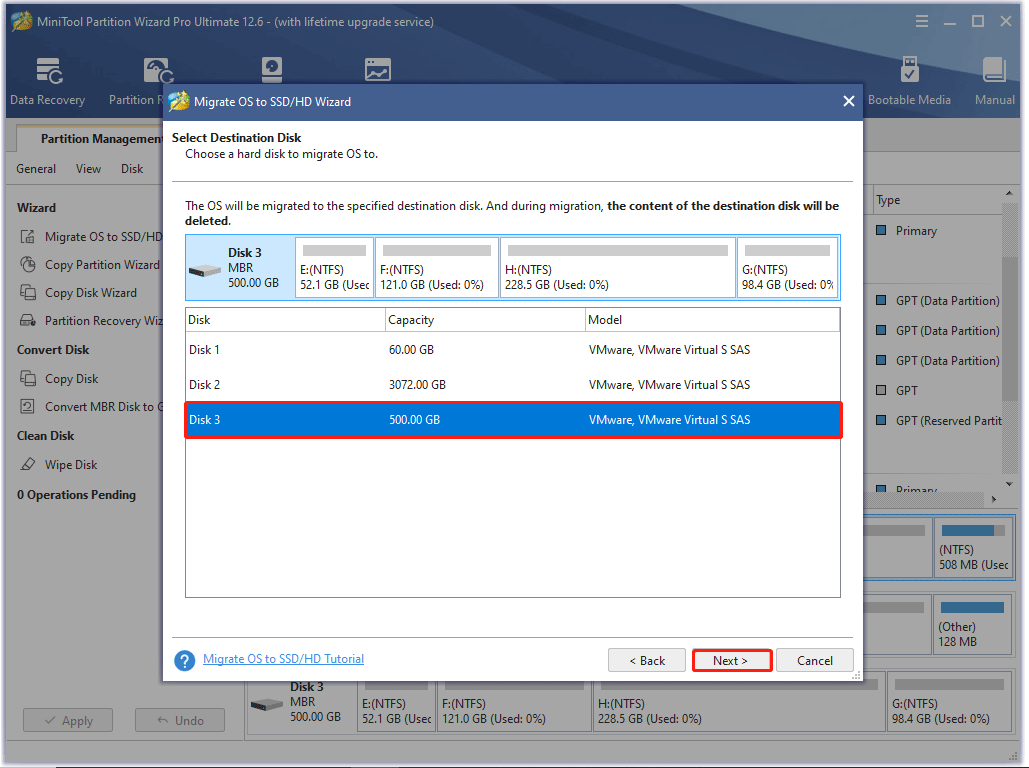Open the Data Recovery tool
The height and width of the screenshot is (768, 1029).
pyautogui.click(x=47, y=81)
